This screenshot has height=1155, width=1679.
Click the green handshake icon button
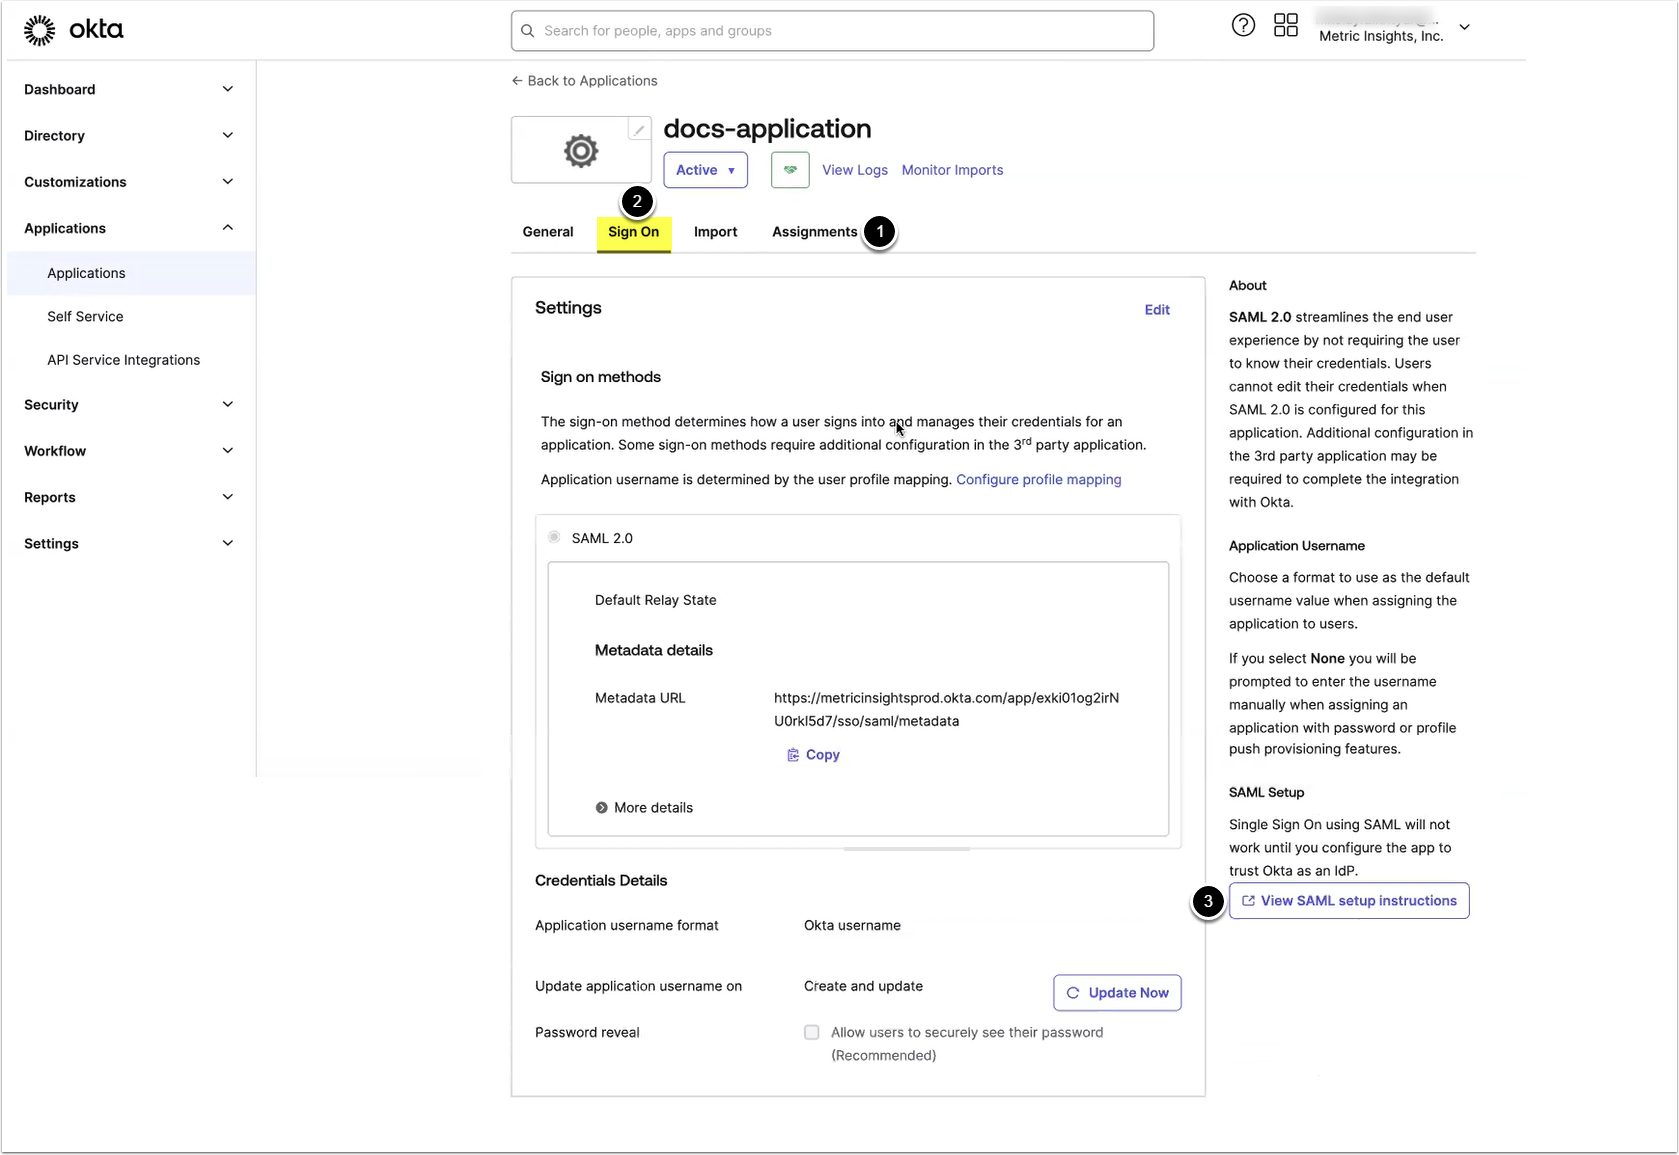(789, 170)
